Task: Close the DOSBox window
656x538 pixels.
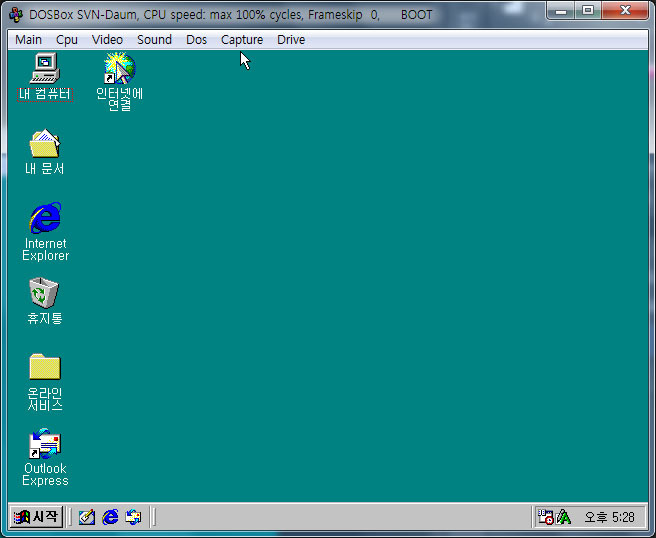Action: tap(625, 10)
